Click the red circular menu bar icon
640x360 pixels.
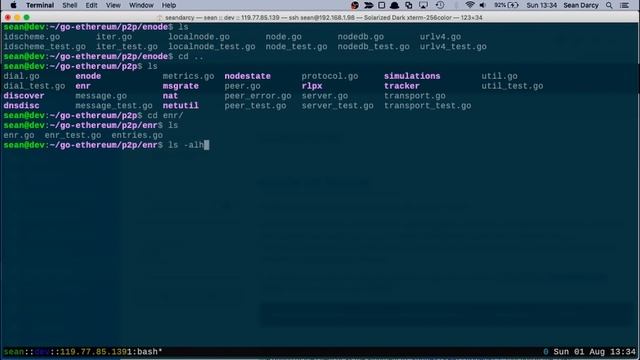[355, 5]
